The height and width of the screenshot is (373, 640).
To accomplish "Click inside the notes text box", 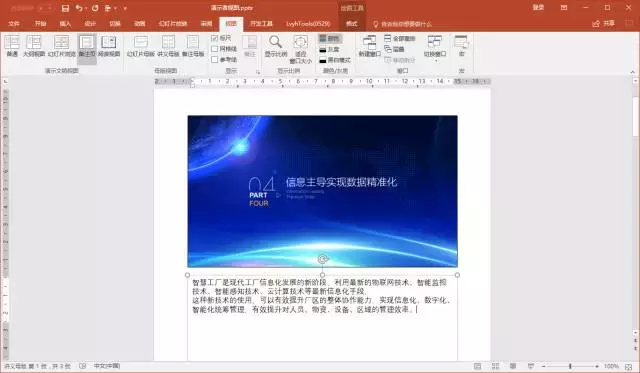I will [322, 318].
